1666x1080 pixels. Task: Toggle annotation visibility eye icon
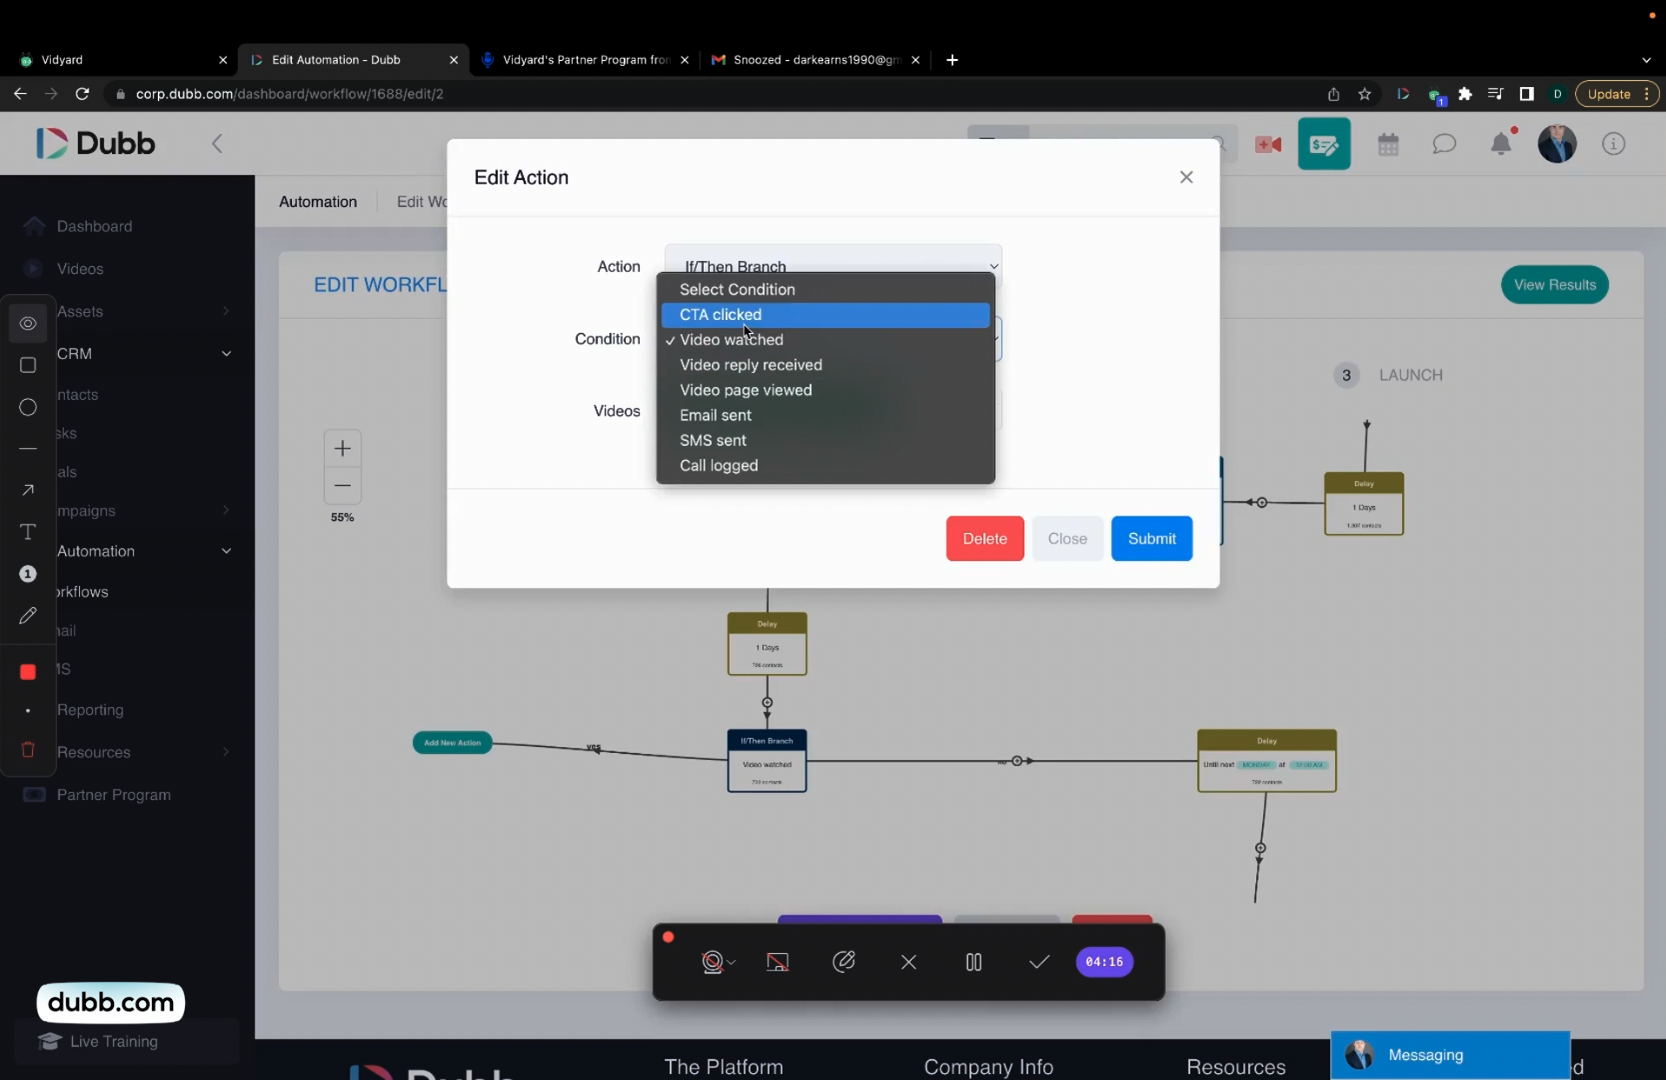point(28,323)
